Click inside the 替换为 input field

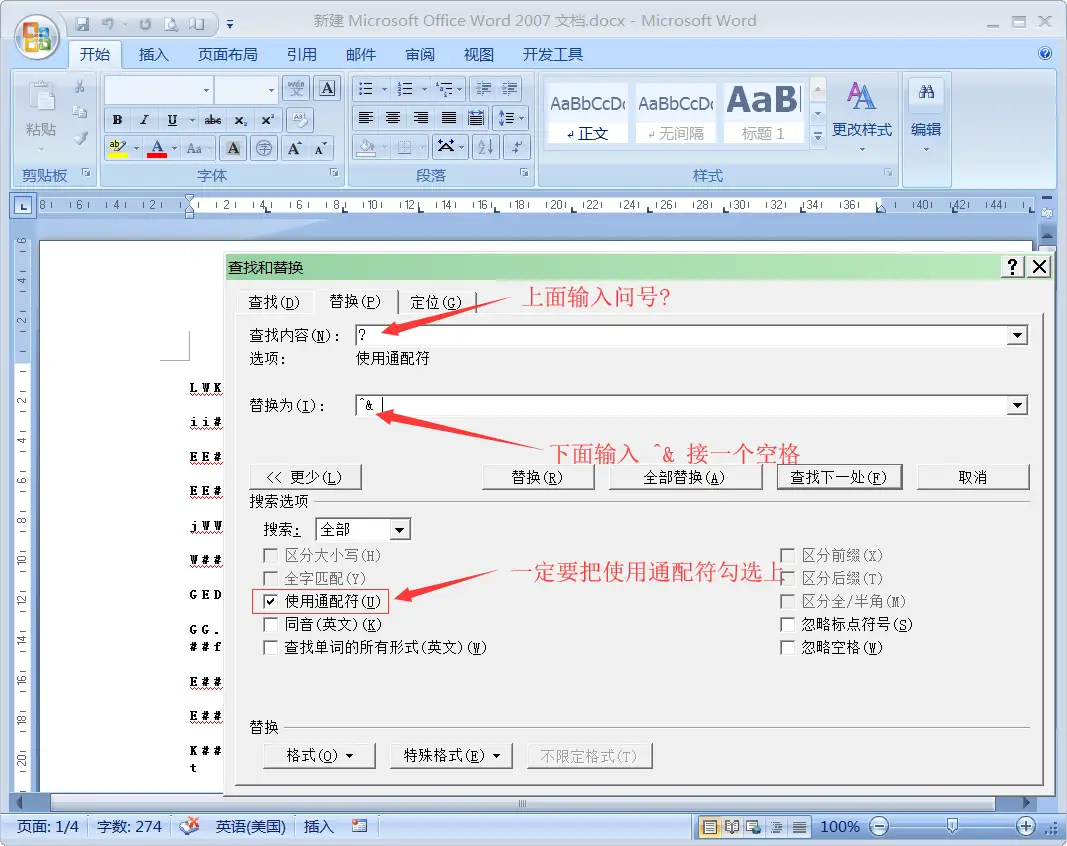click(x=680, y=406)
